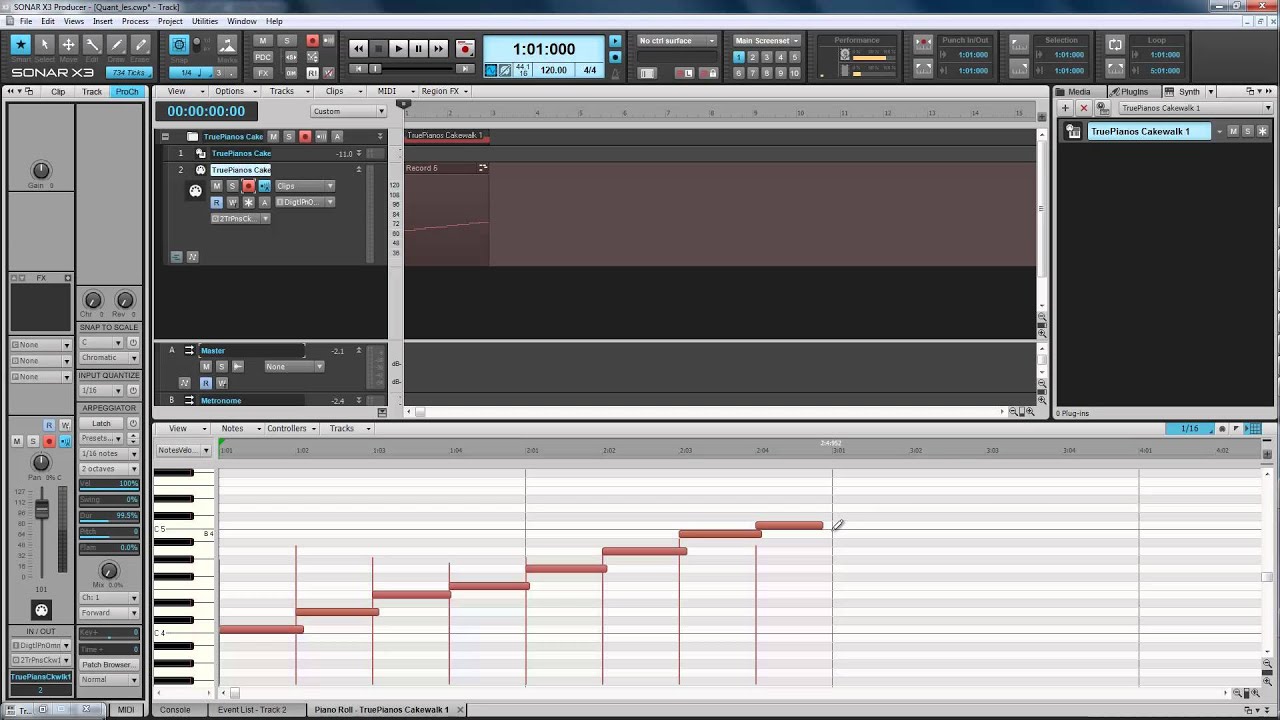Select the Select arrow tool
Screen dimensions: 1280x720
(x=44, y=45)
